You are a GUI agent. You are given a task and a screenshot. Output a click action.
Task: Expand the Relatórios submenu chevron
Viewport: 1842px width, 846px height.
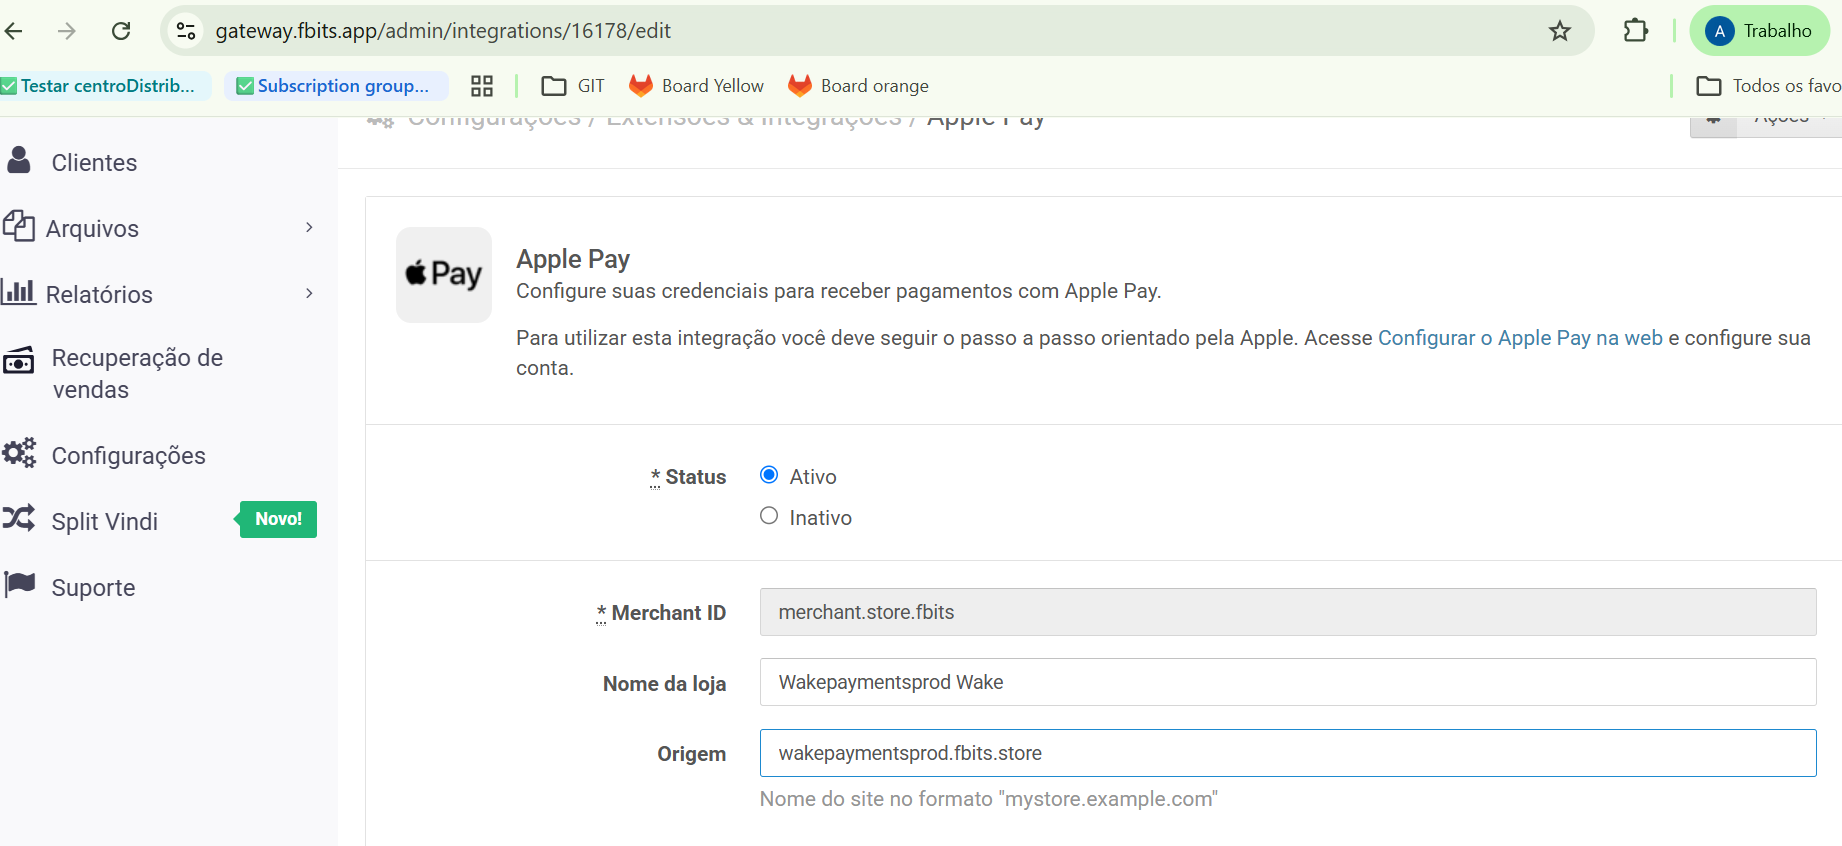309,293
